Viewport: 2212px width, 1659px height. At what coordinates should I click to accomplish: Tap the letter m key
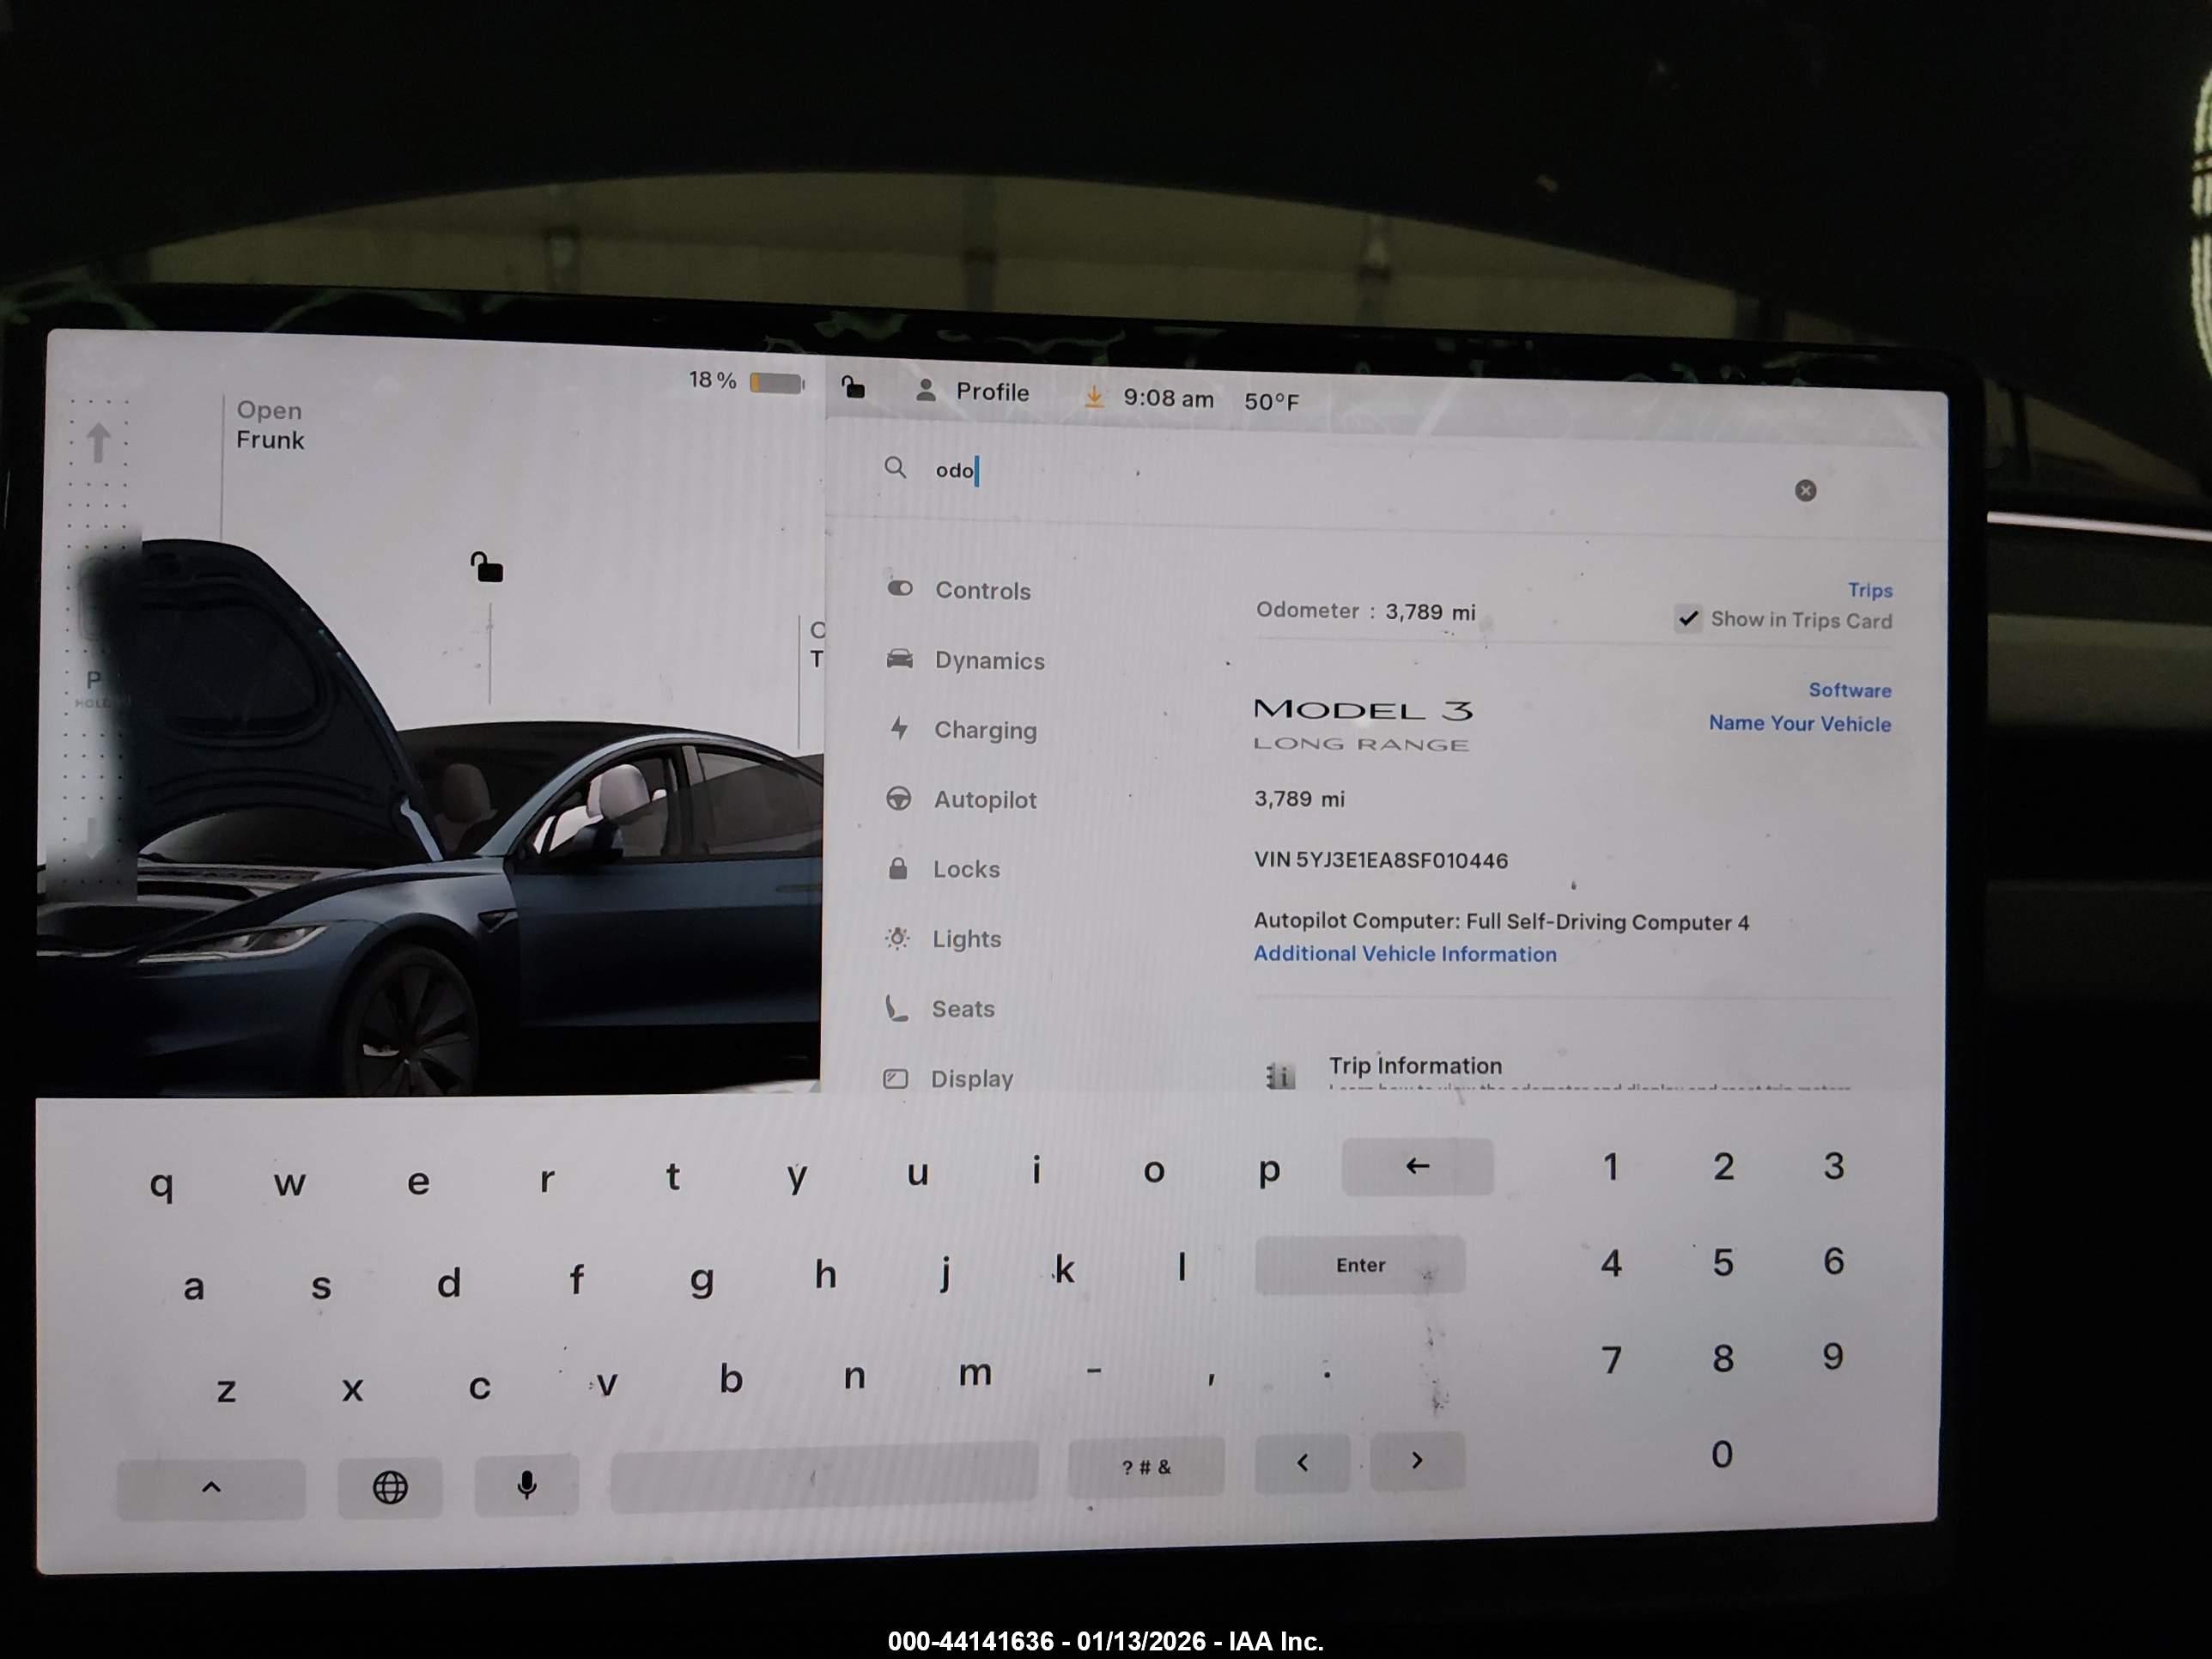tap(975, 1374)
